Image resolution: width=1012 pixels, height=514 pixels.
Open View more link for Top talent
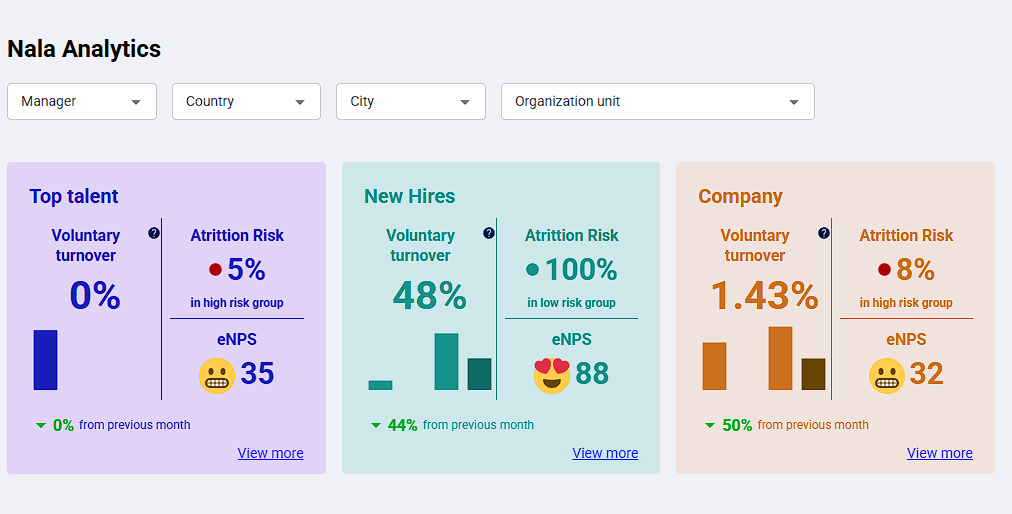pos(270,453)
